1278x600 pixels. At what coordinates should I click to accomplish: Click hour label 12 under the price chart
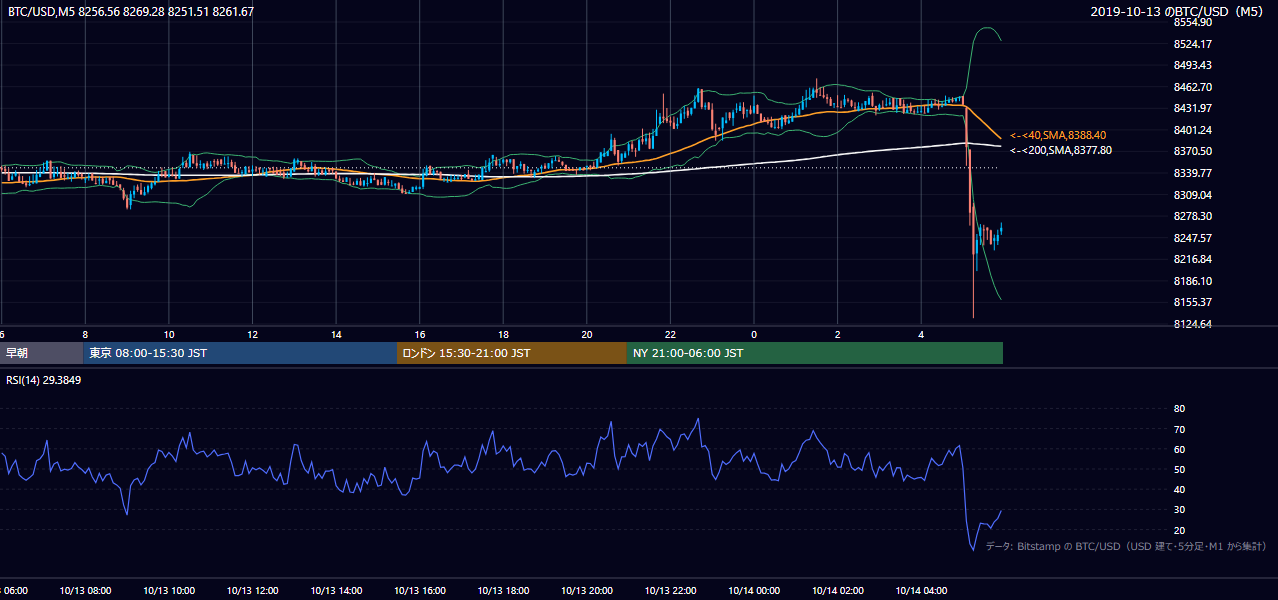click(x=253, y=334)
